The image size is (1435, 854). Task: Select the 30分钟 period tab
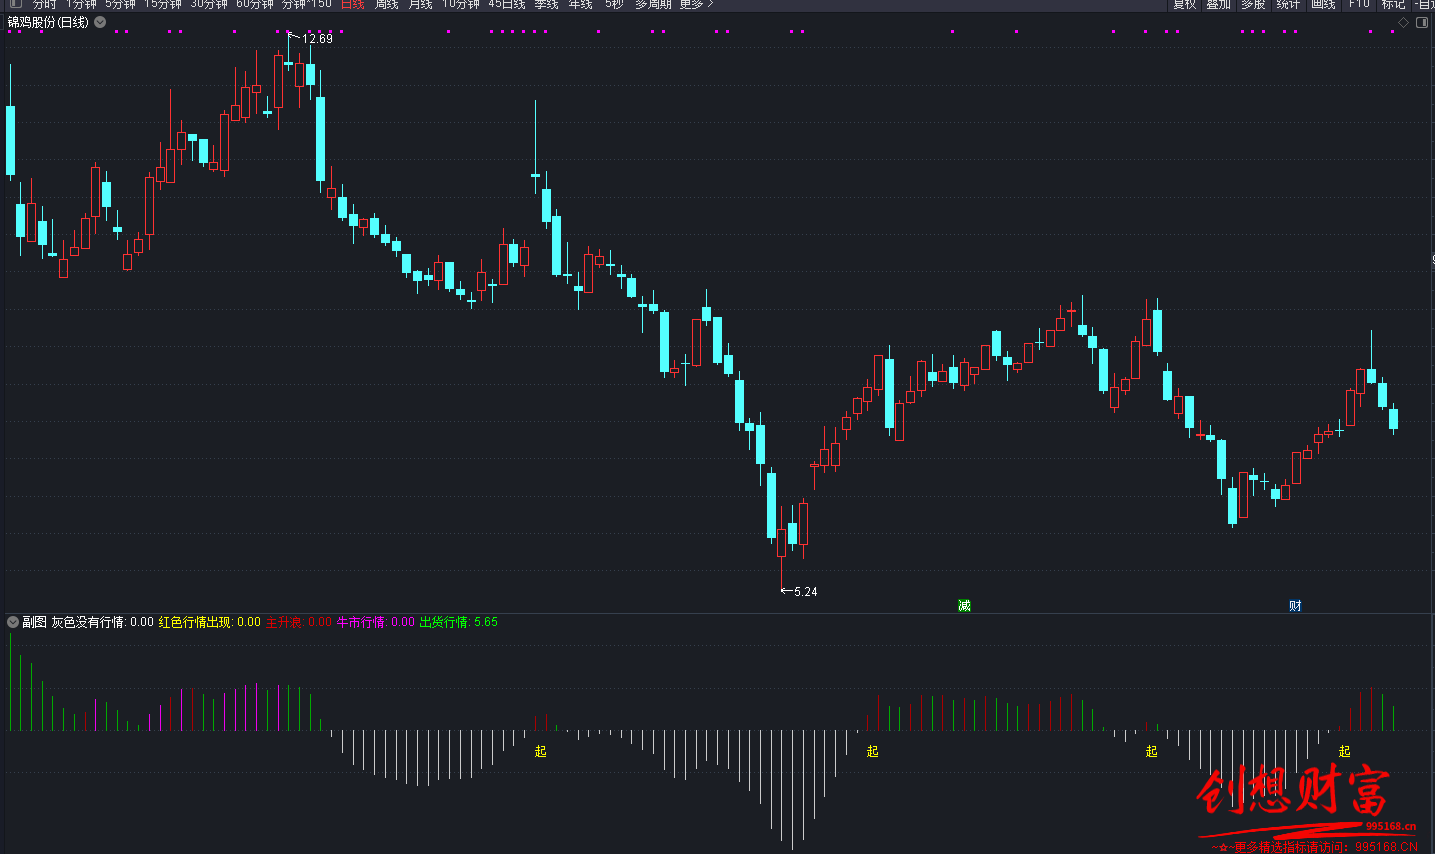pos(209,4)
